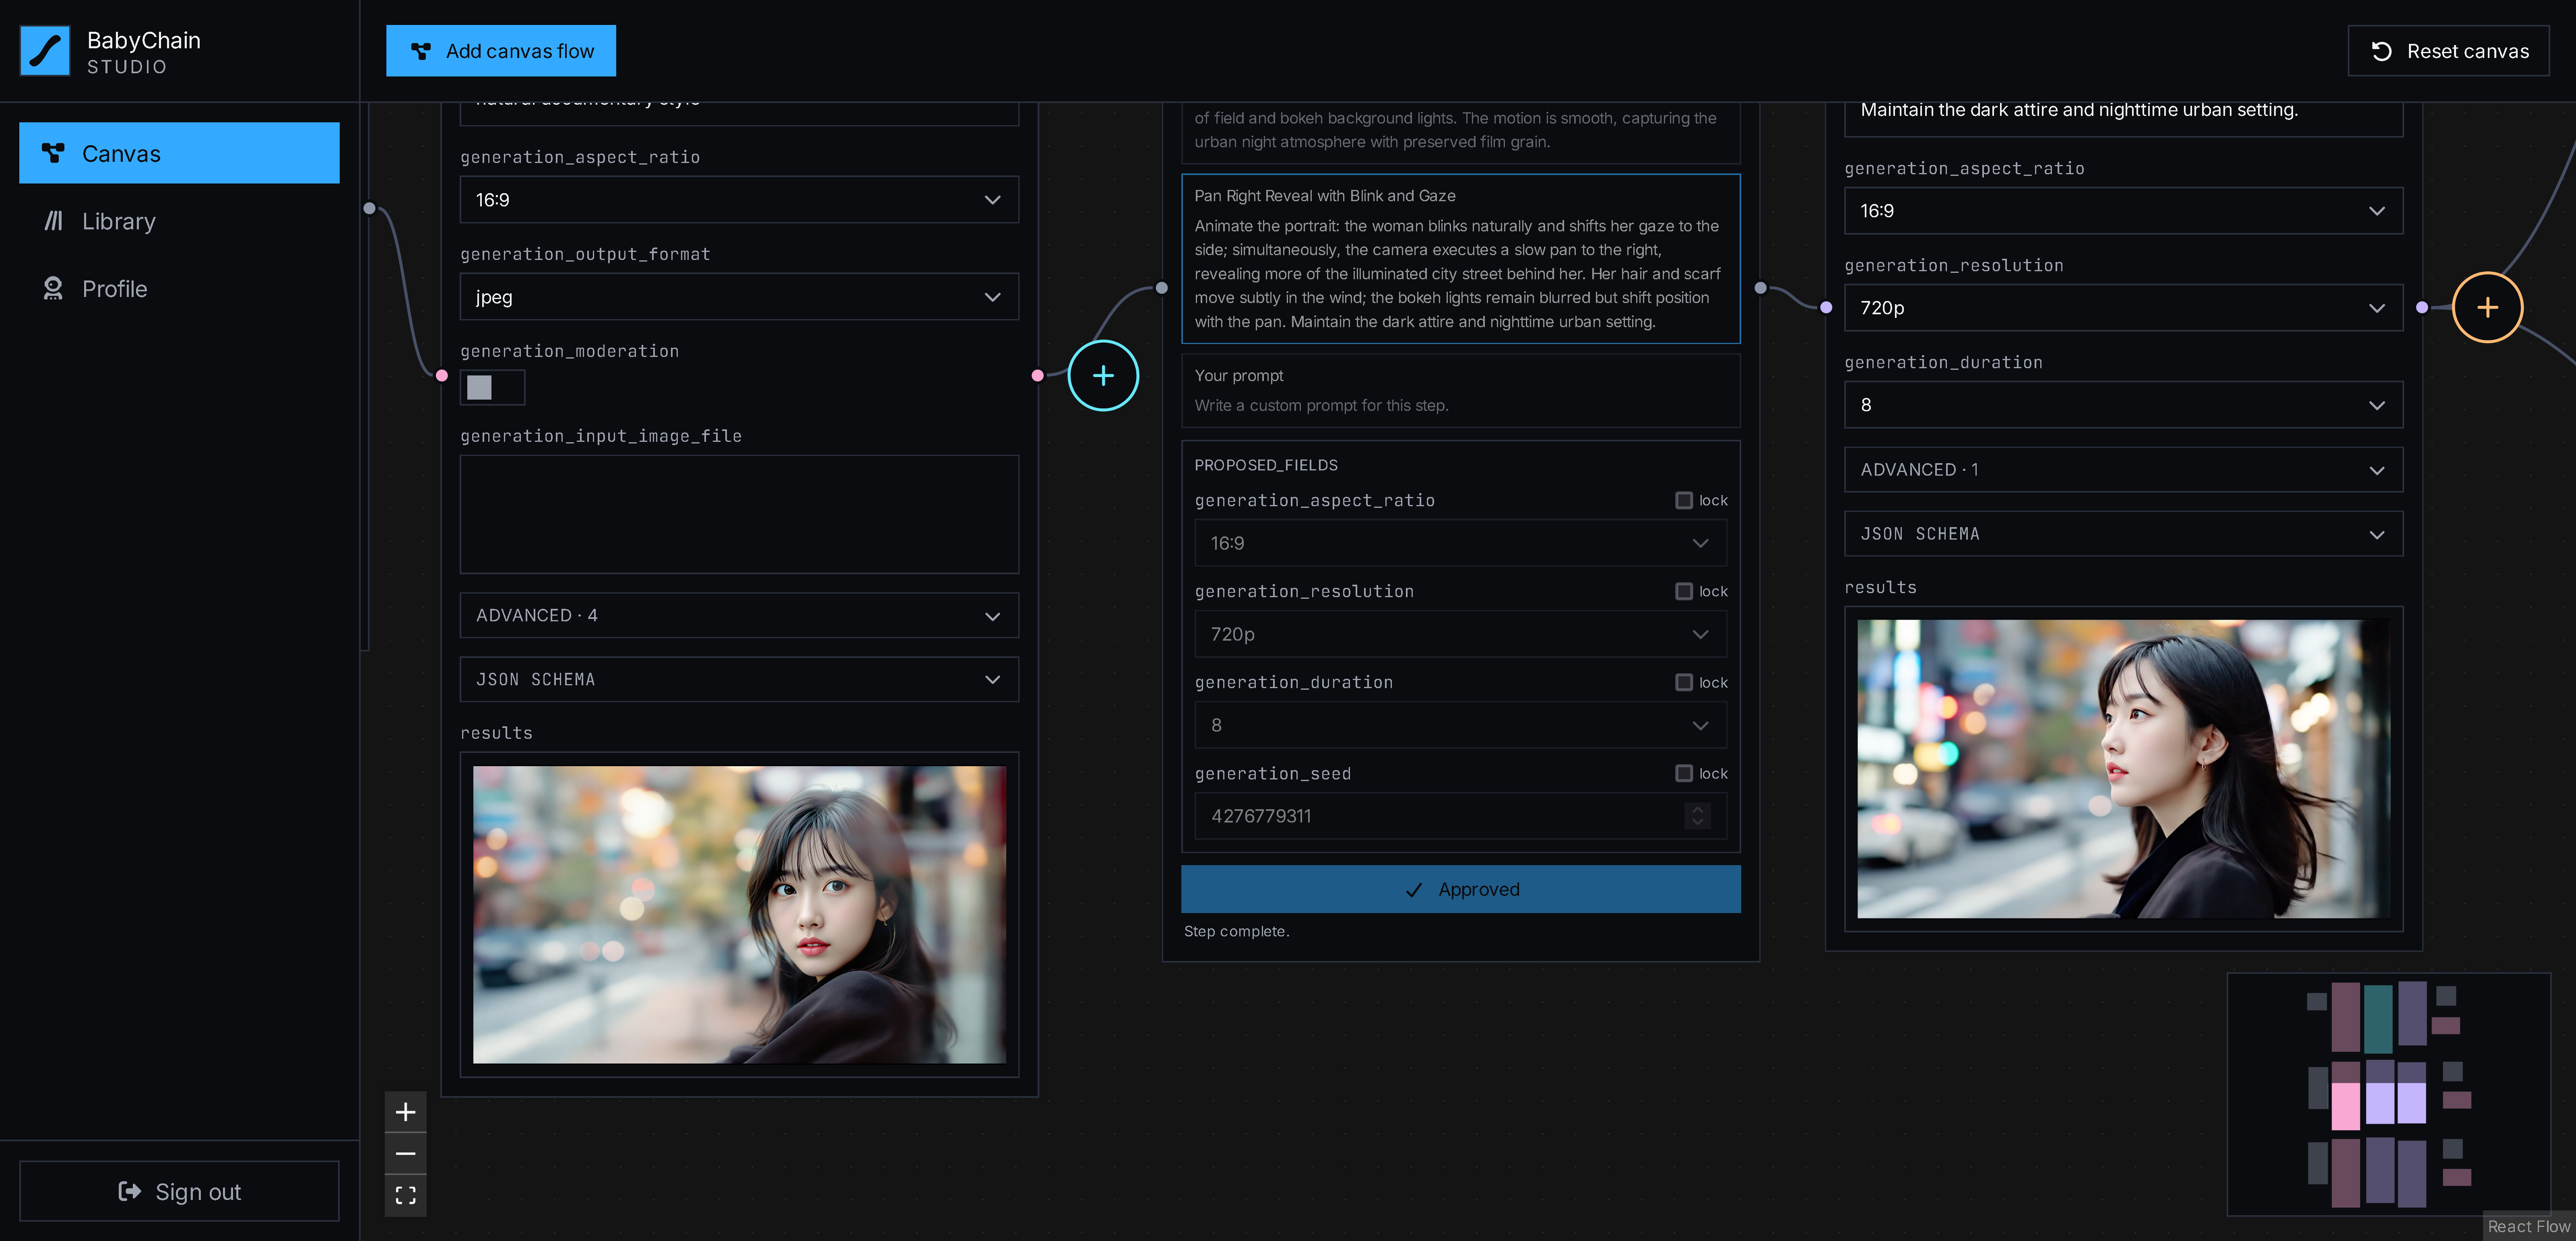This screenshot has height=1241, width=2576.
Task: Open the right node's duration 8 dropdown
Action: coord(2123,405)
